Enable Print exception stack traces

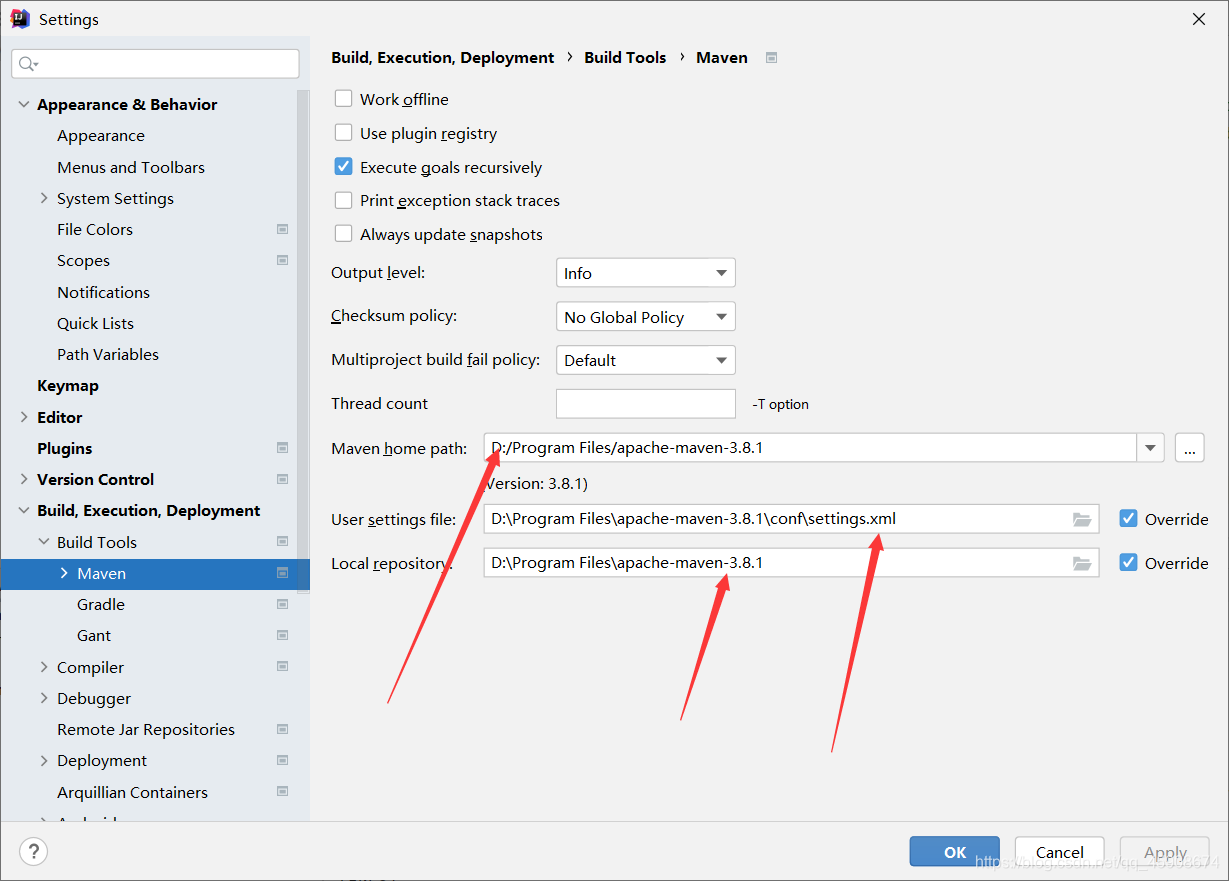pos(343,200)
